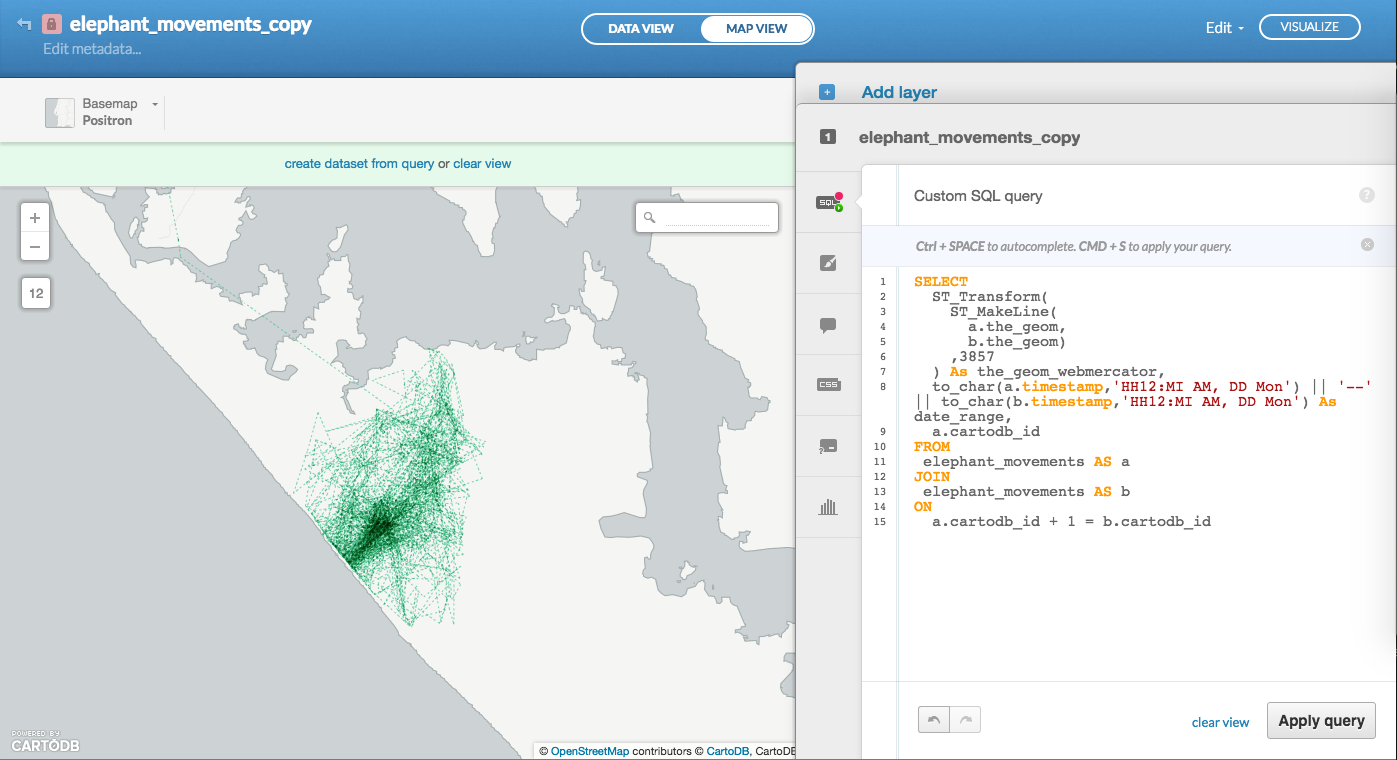
Task: Switch to DATA VIEW
Action: (x=641, y=29)
